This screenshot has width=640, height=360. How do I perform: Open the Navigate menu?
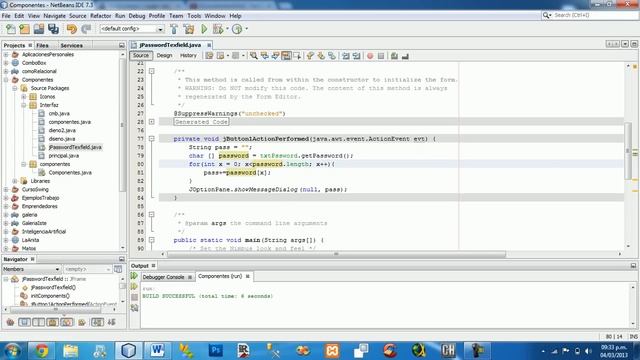click(54, 16)
